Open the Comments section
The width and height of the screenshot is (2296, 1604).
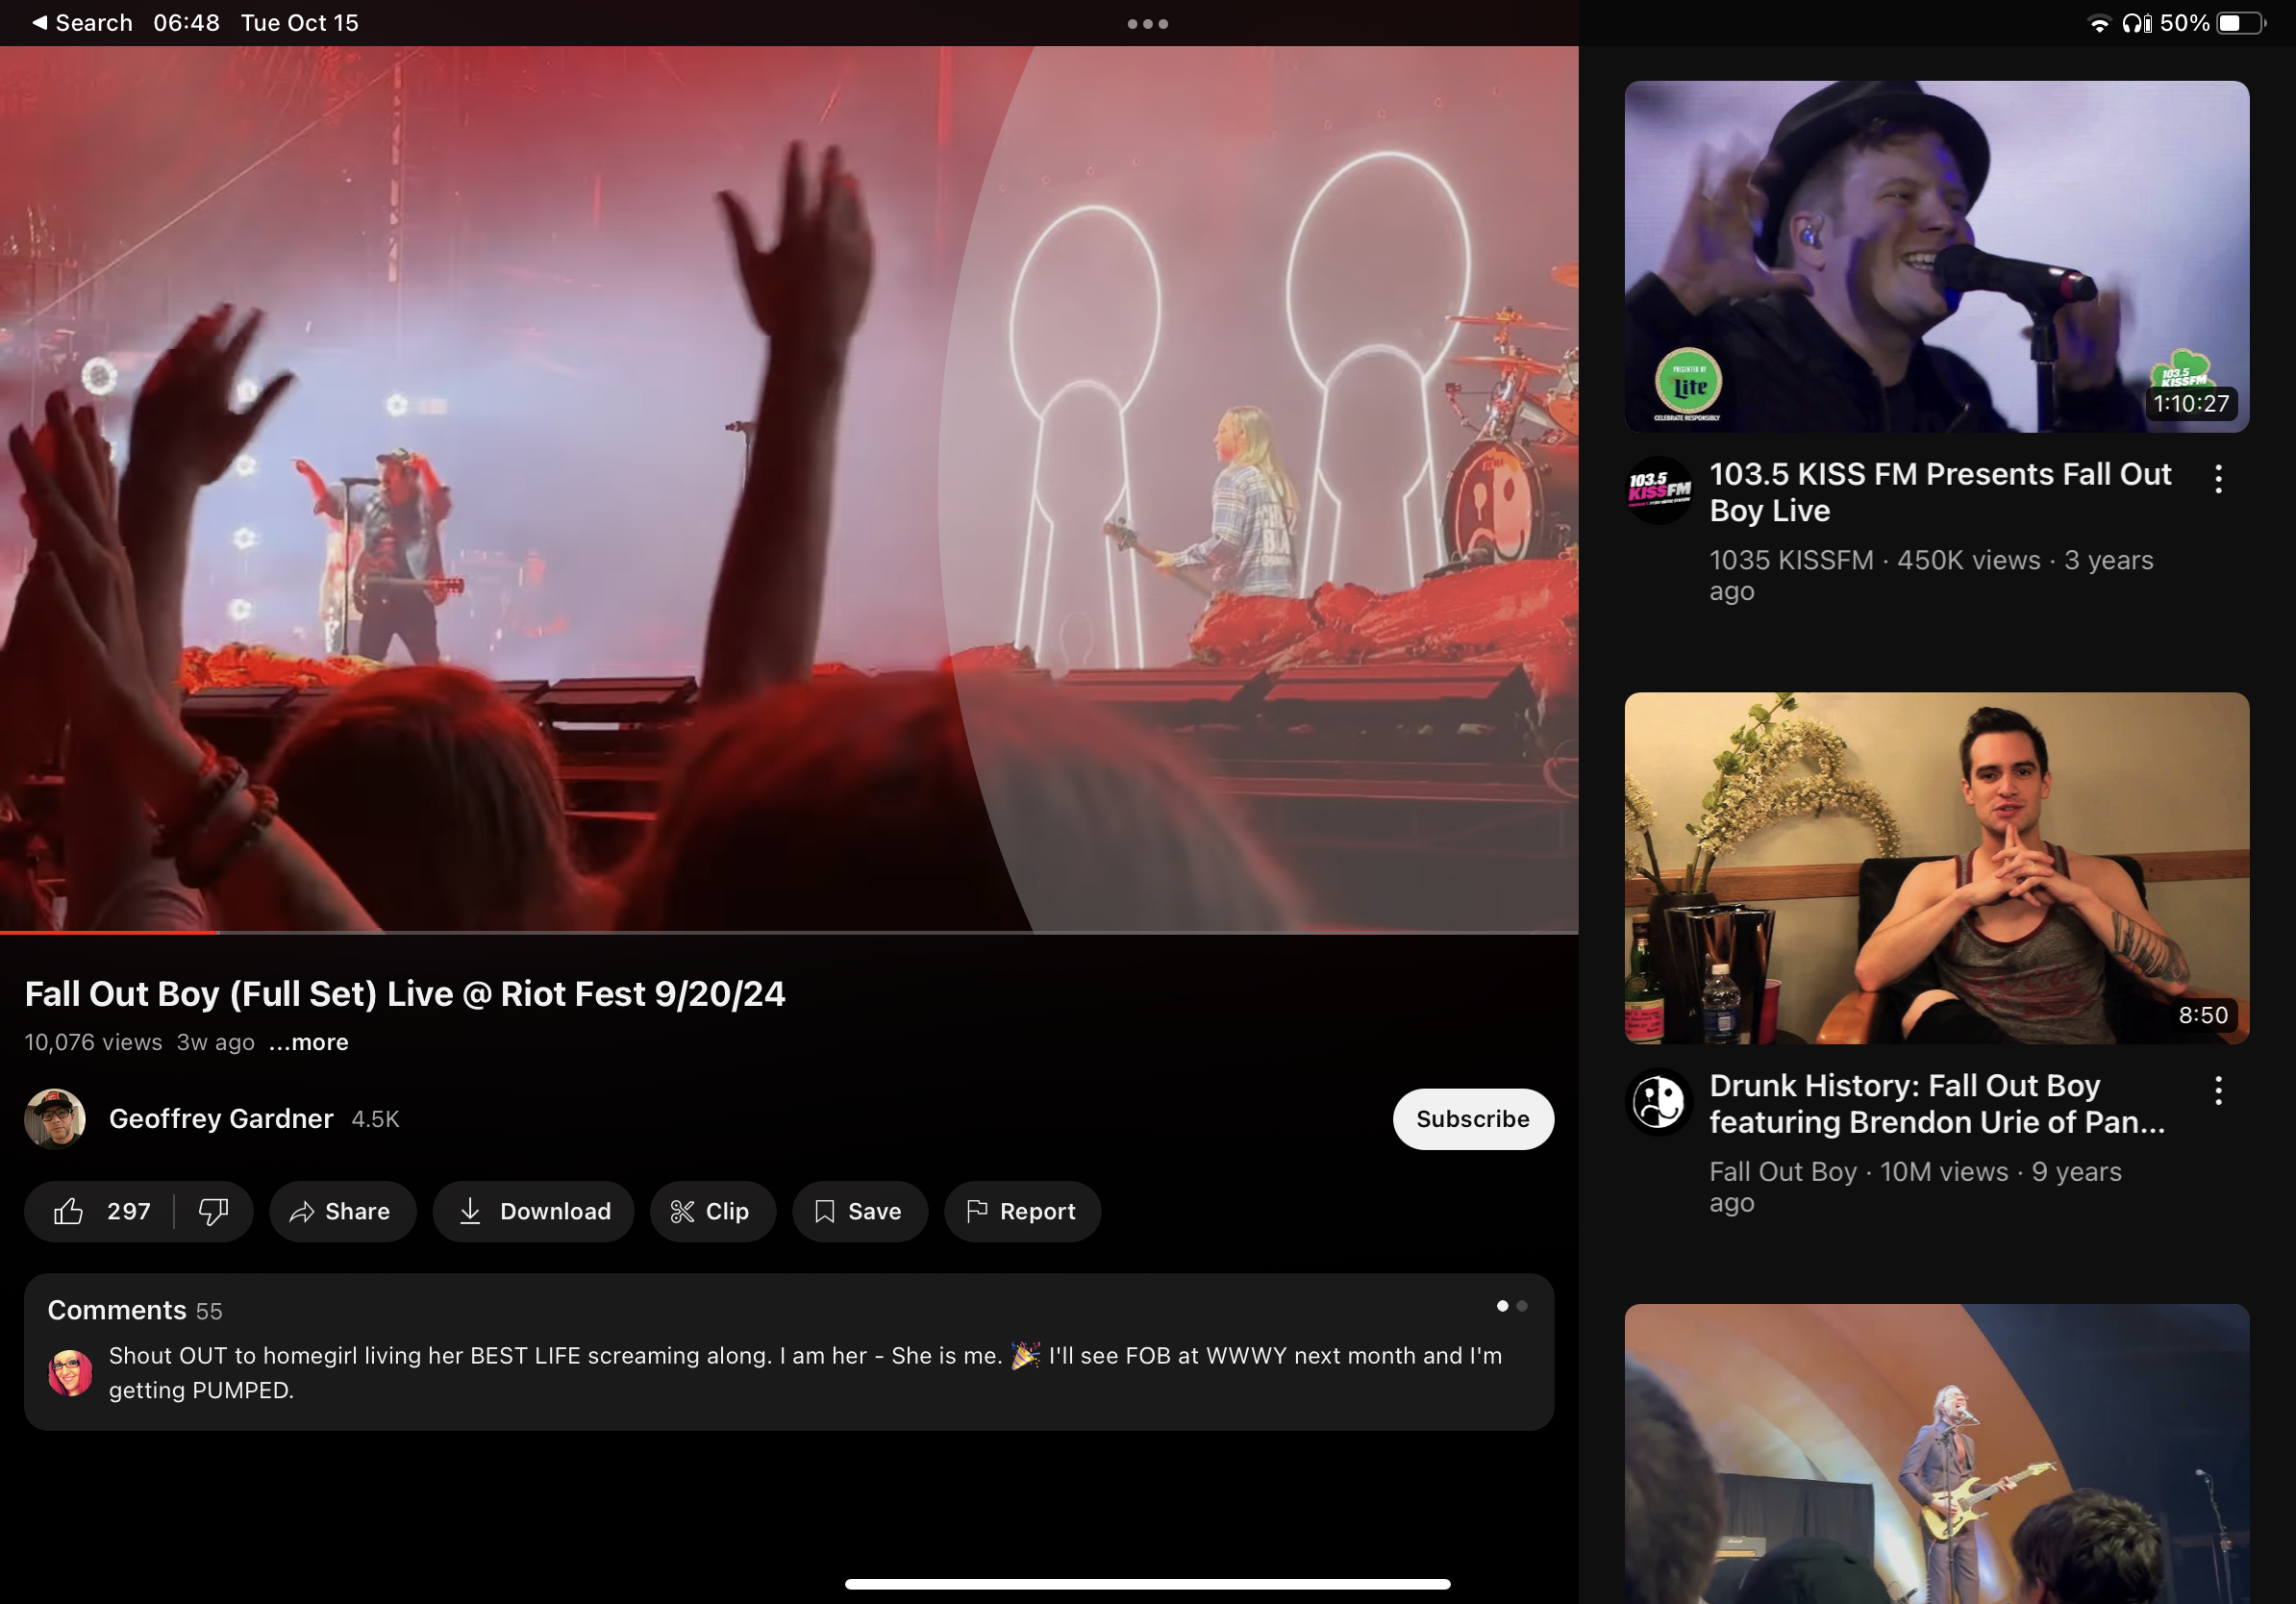(789, 1351)
